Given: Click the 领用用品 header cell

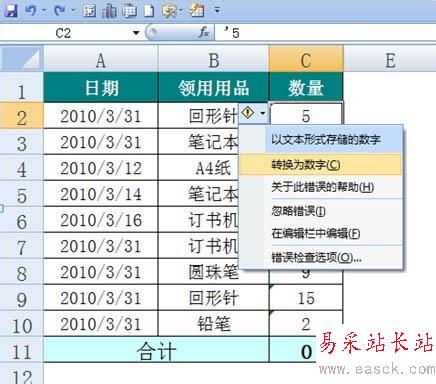Looking at the screenshot, I should 213,87.
